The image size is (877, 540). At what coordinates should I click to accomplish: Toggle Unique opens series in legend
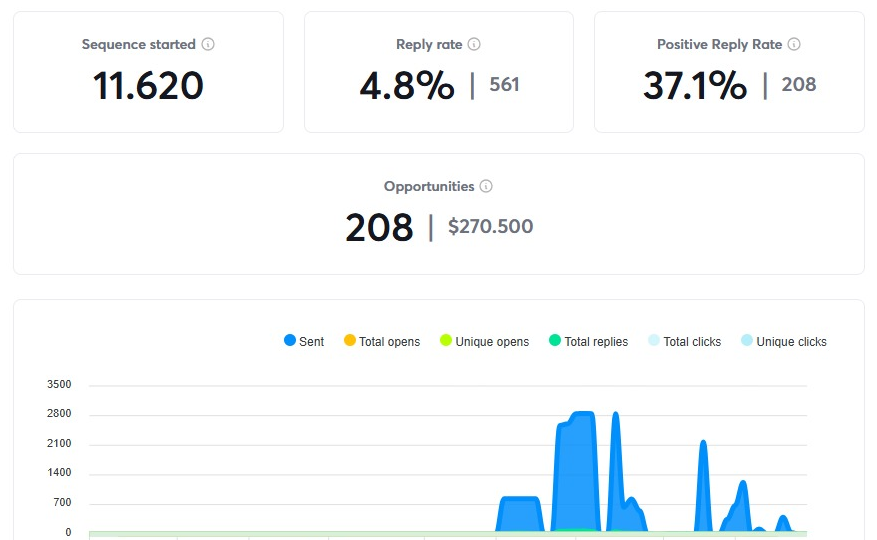[484, 341]
